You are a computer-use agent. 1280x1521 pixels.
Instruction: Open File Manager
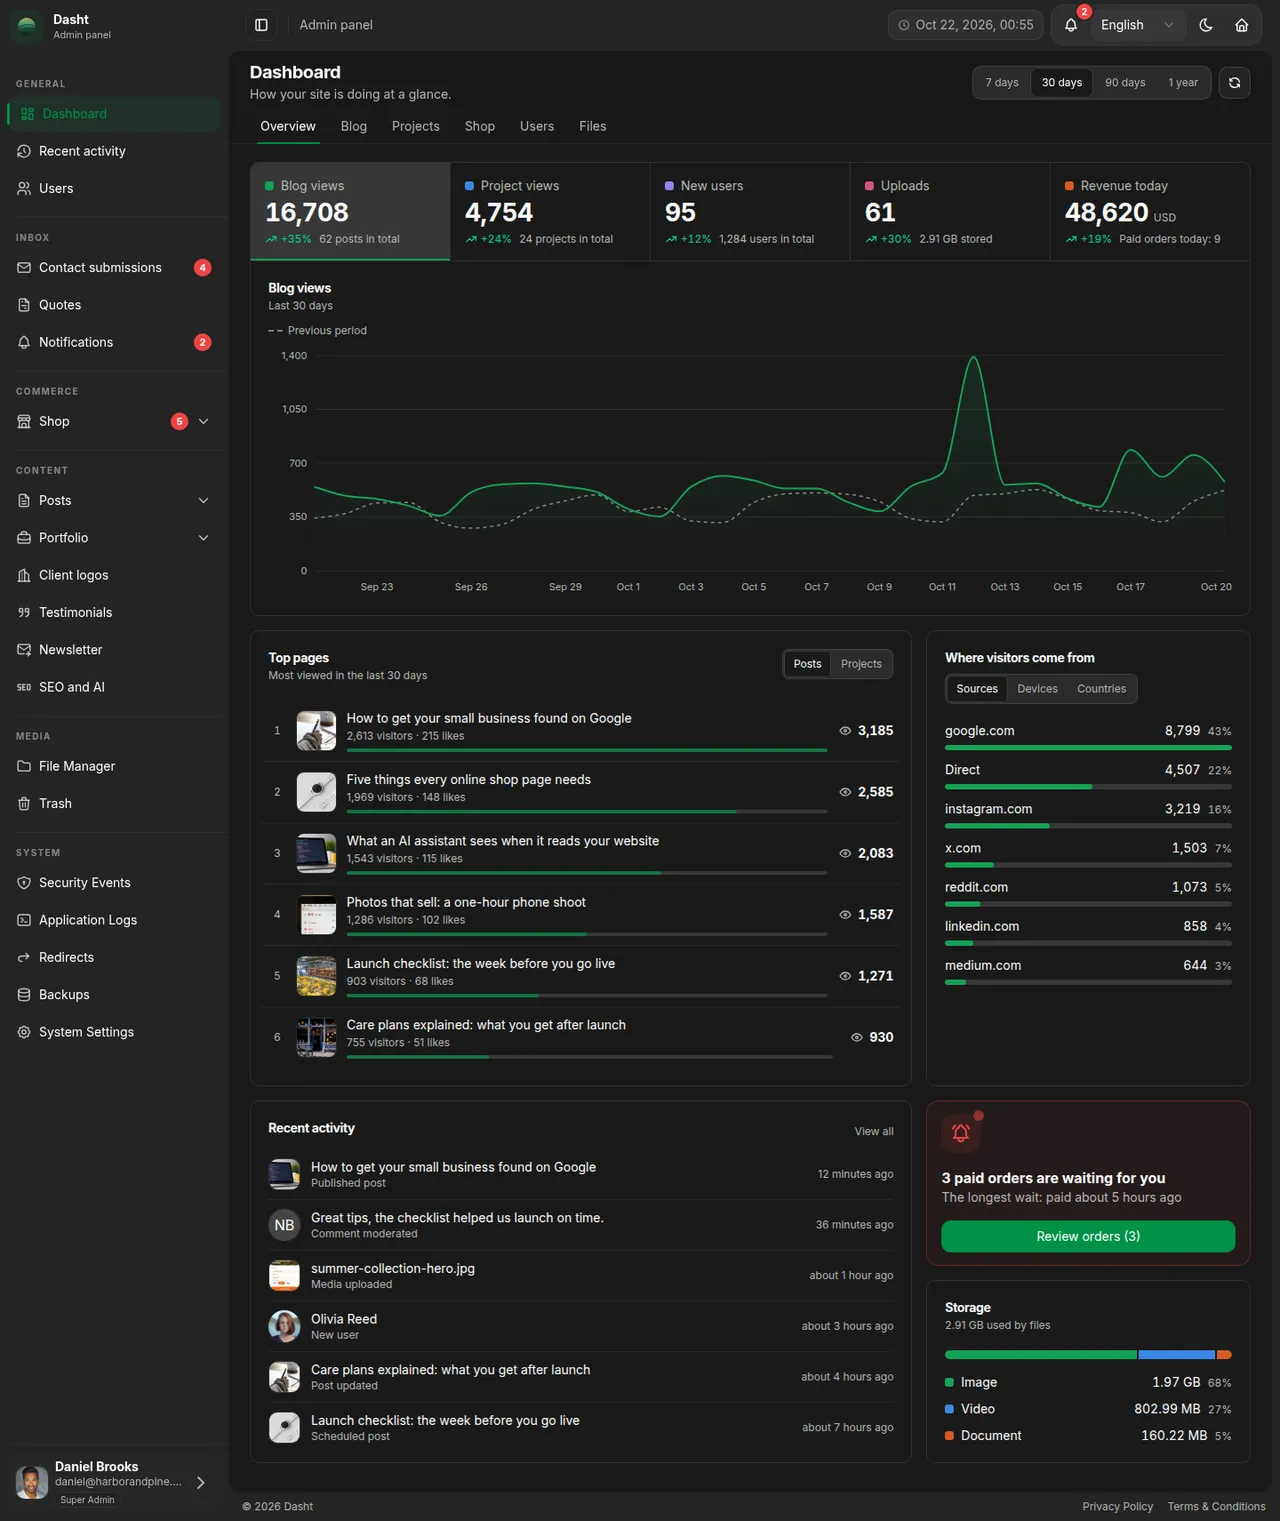coord(114,766)
